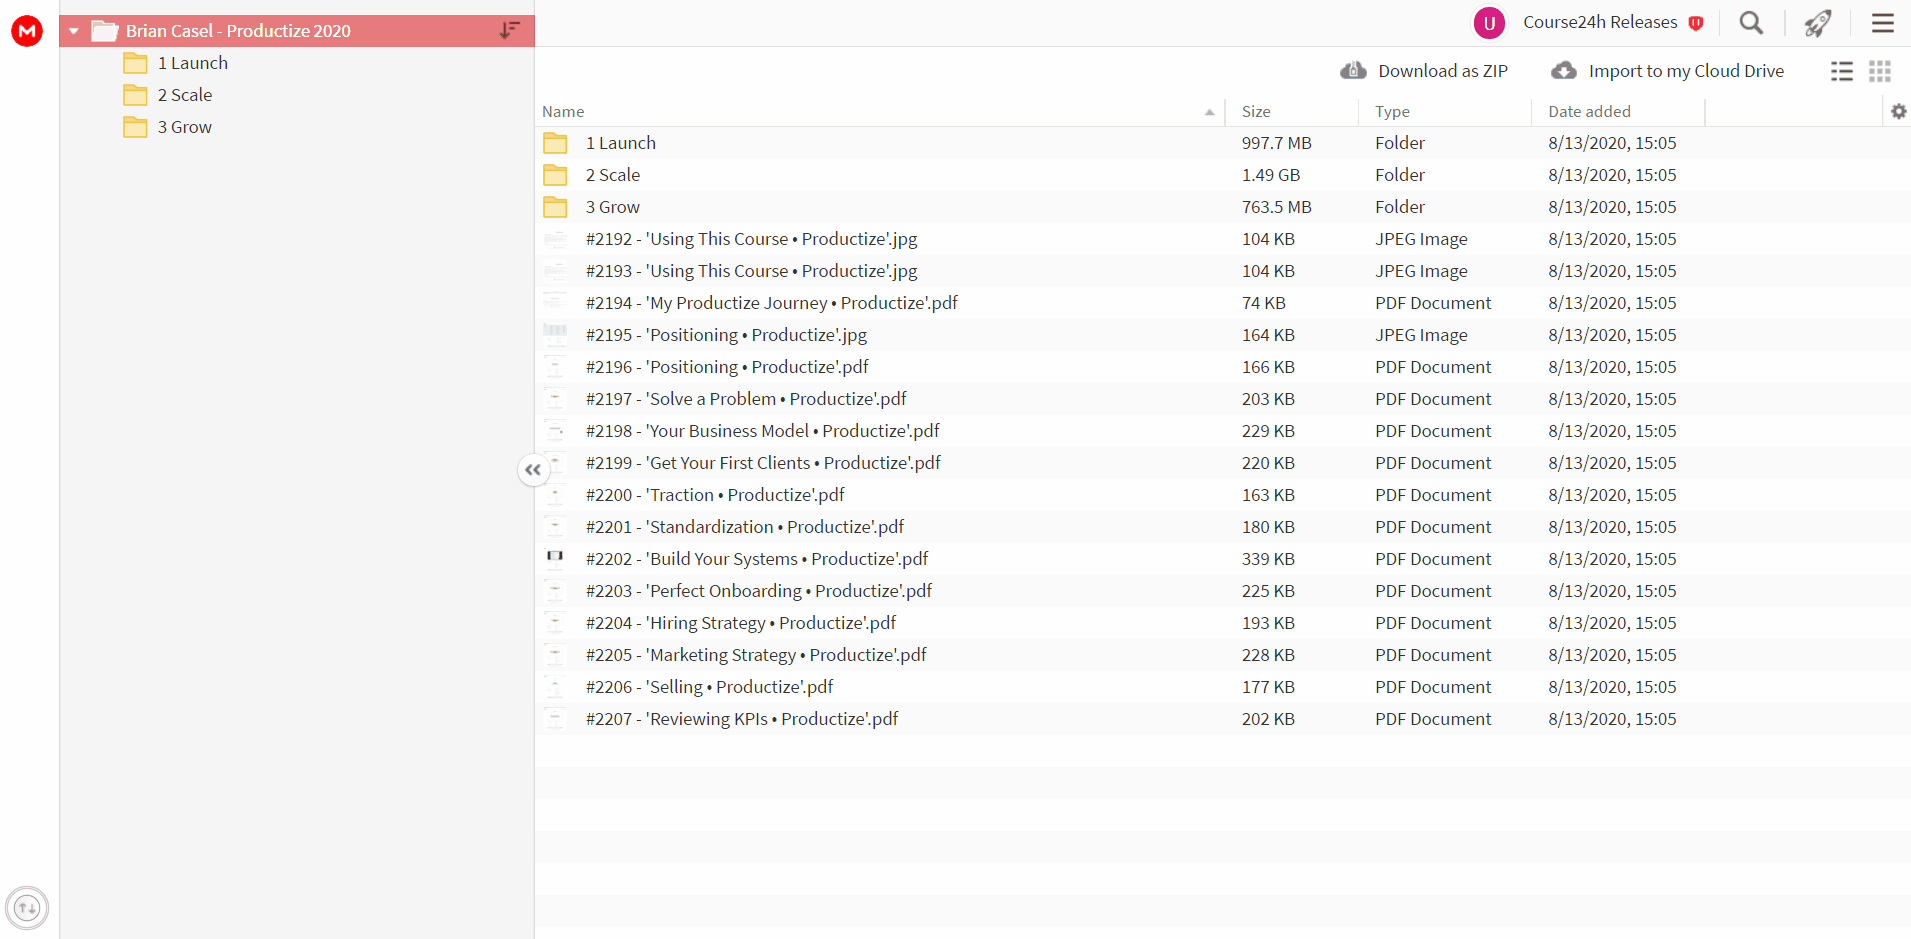Select #2198 Your Business Model pdf

tap(763, 431)
